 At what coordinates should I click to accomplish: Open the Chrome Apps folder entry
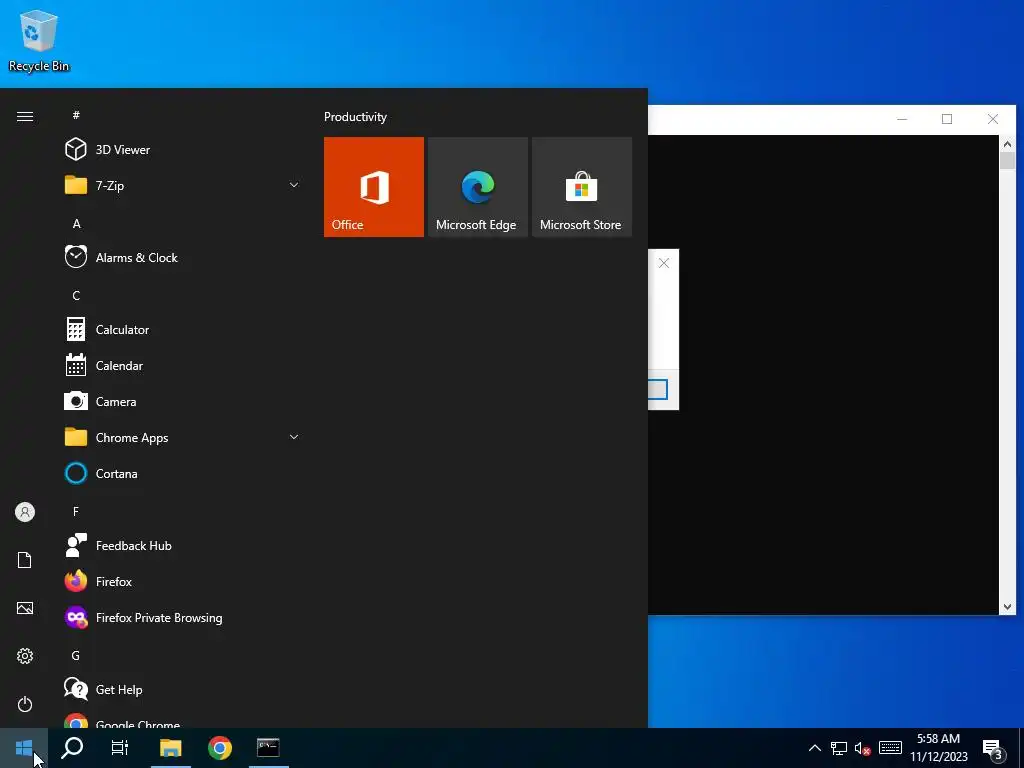click(x=182, y=438)
